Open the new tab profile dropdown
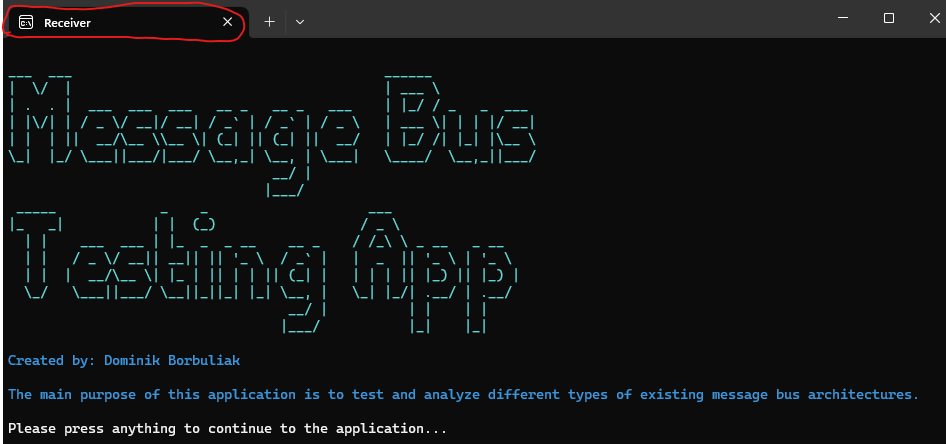 [300, 22]
